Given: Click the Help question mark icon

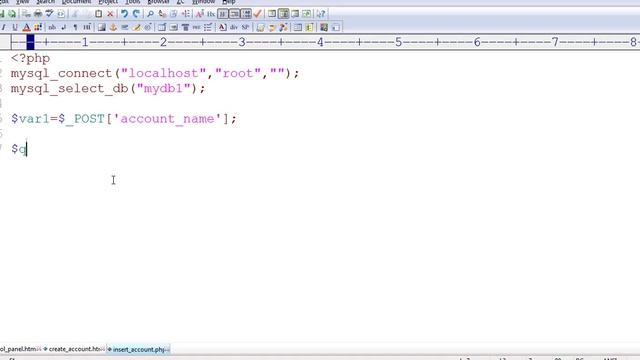Looking at the screenshot, I should pos(321,14).
